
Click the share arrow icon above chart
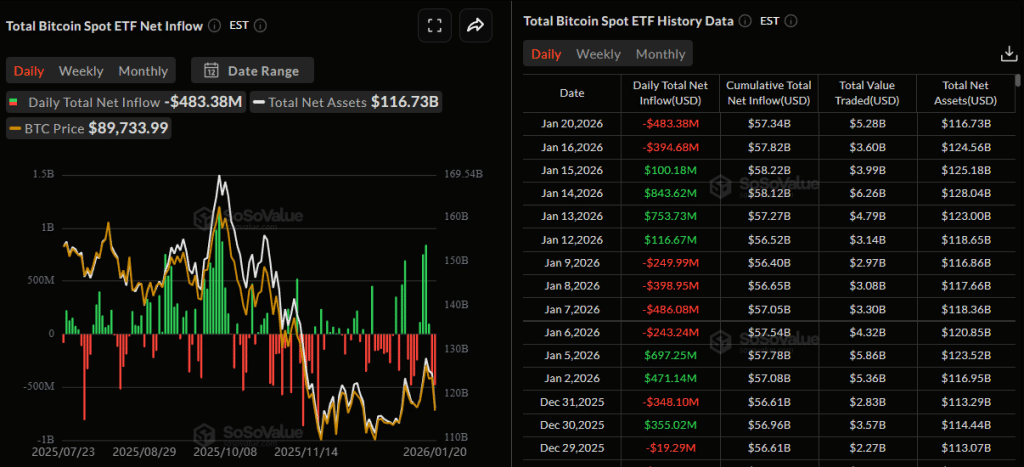[476, 26]
